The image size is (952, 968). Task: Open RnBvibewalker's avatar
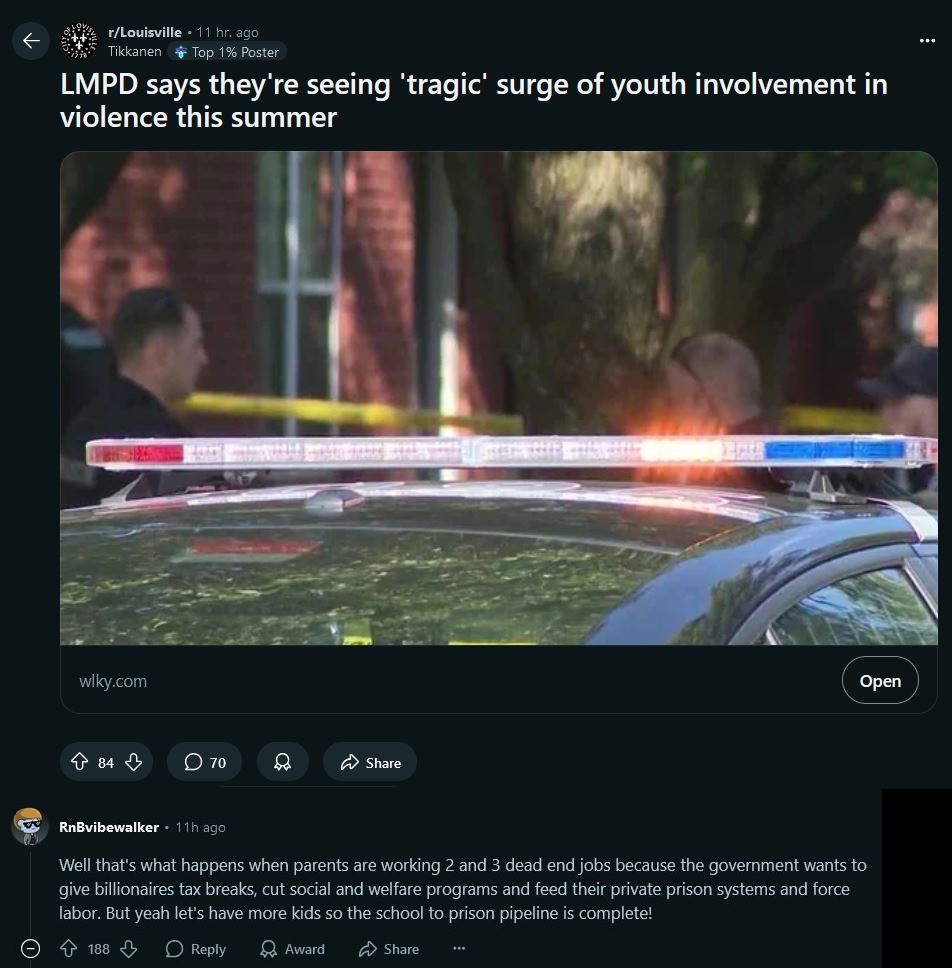click(30, 827)
